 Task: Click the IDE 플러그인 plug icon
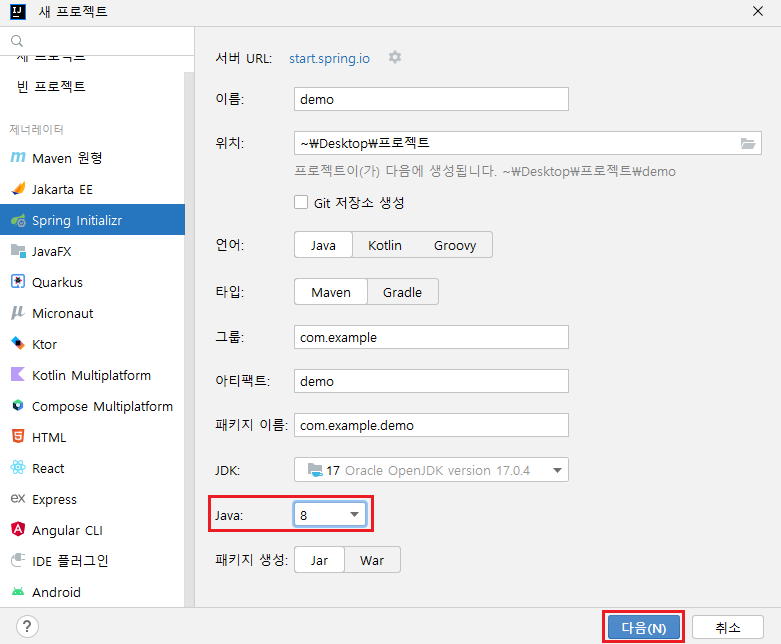(18, 560)
